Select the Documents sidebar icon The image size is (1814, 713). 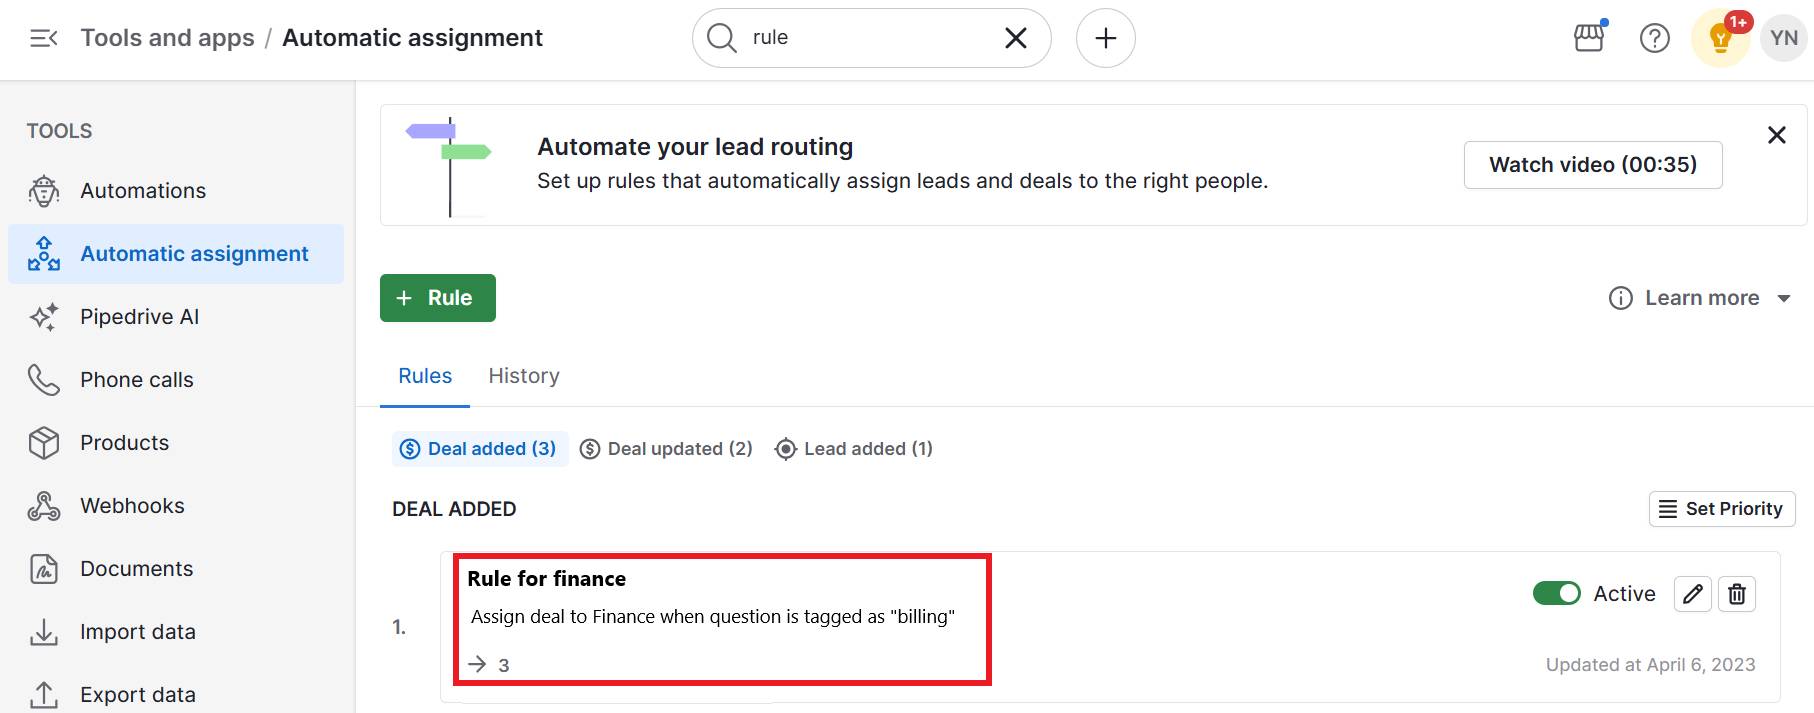pos(44,568)
